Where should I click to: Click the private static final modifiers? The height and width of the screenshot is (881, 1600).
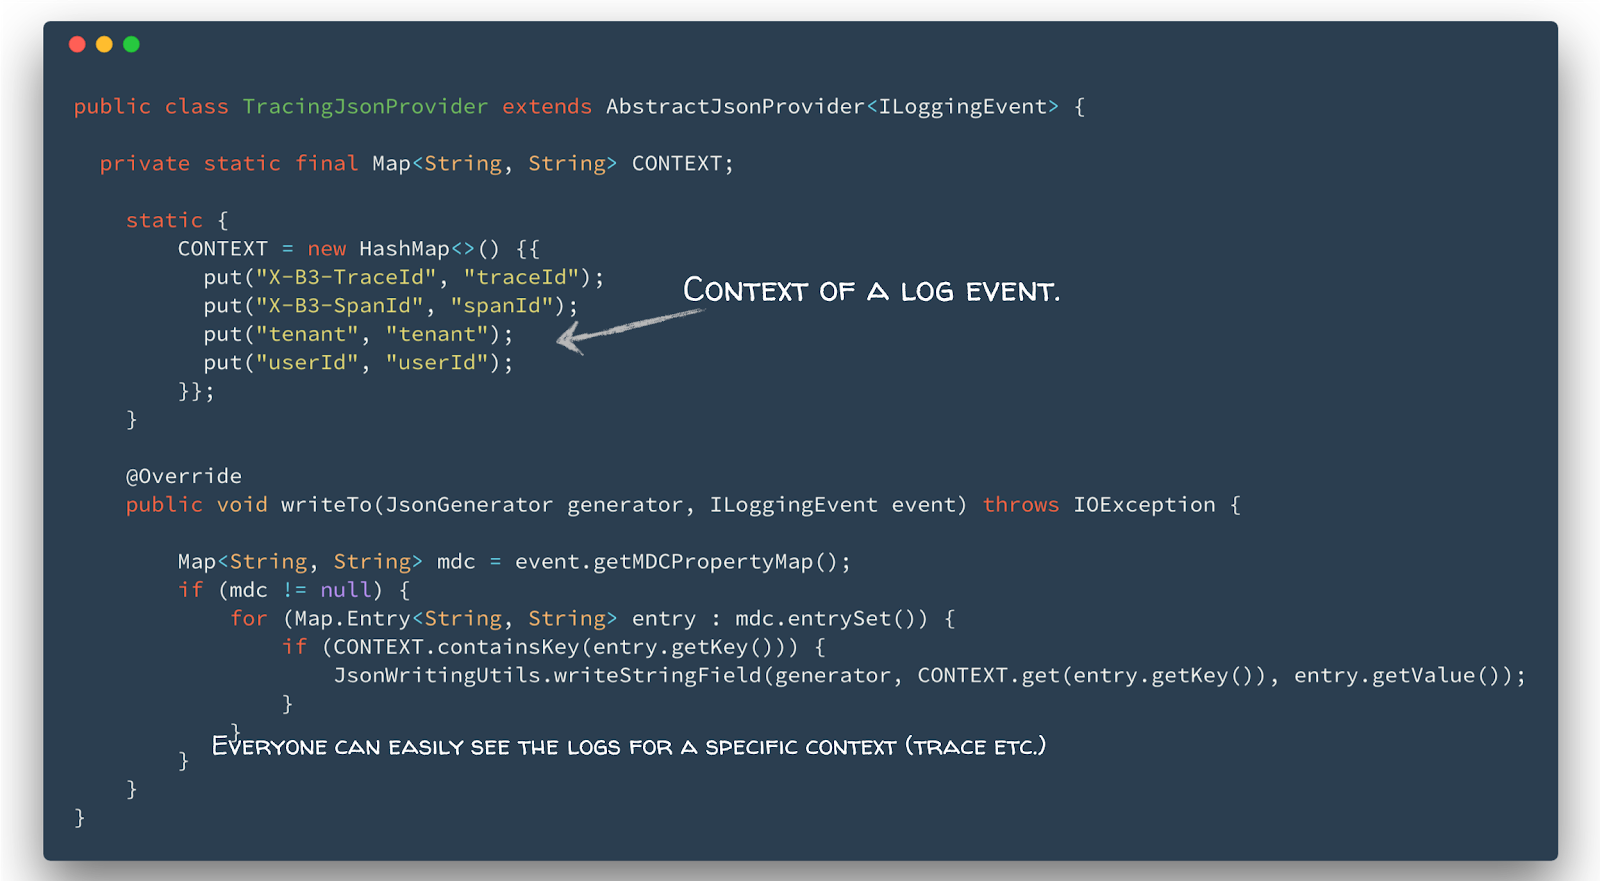[229, 164]
